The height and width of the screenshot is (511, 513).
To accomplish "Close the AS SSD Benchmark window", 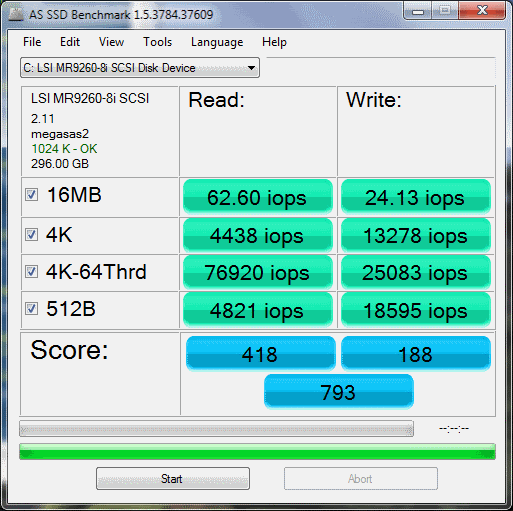I will (482, 10).
